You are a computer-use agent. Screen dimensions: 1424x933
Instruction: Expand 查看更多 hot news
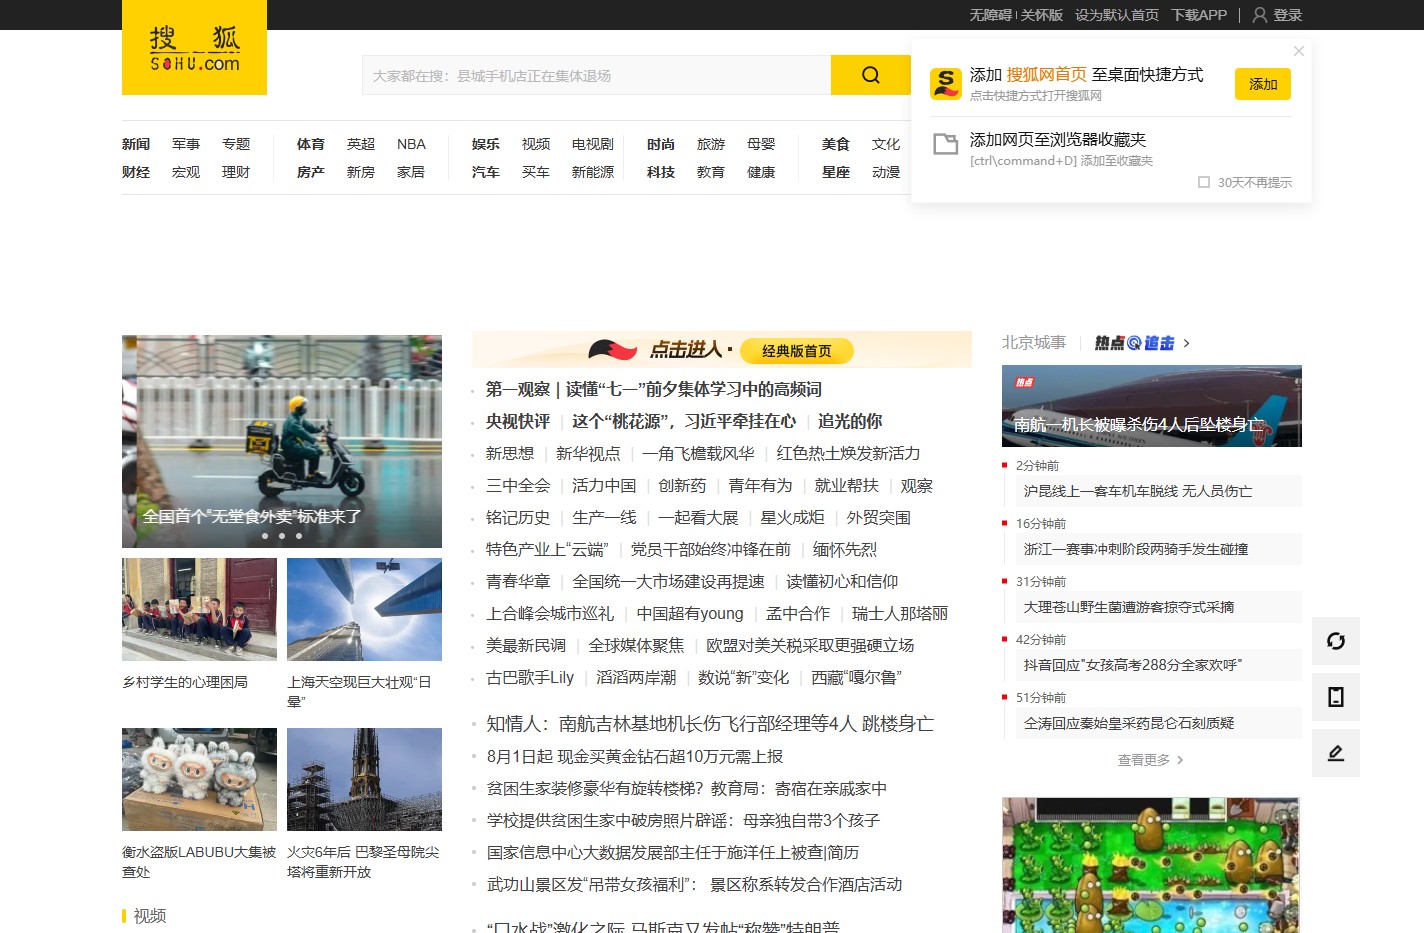pyautogui.click(x=1151, y=760)
